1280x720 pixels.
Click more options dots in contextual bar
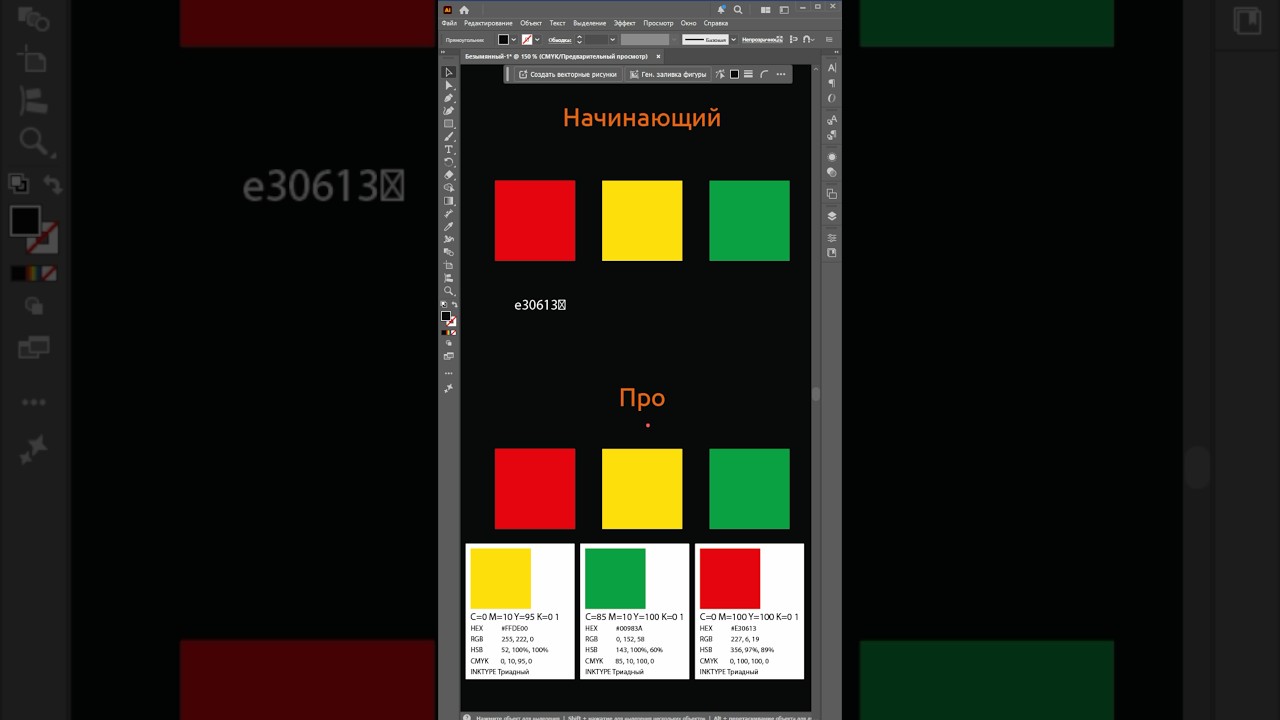tap(781, 74)
